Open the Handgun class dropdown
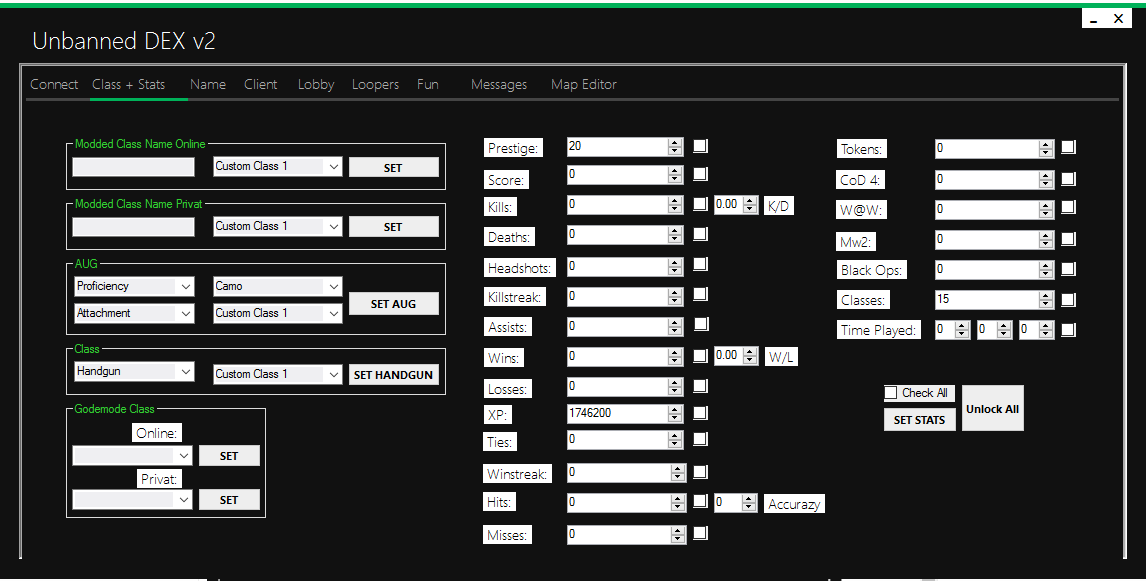The image size is (1146, 581). (134, 372)
